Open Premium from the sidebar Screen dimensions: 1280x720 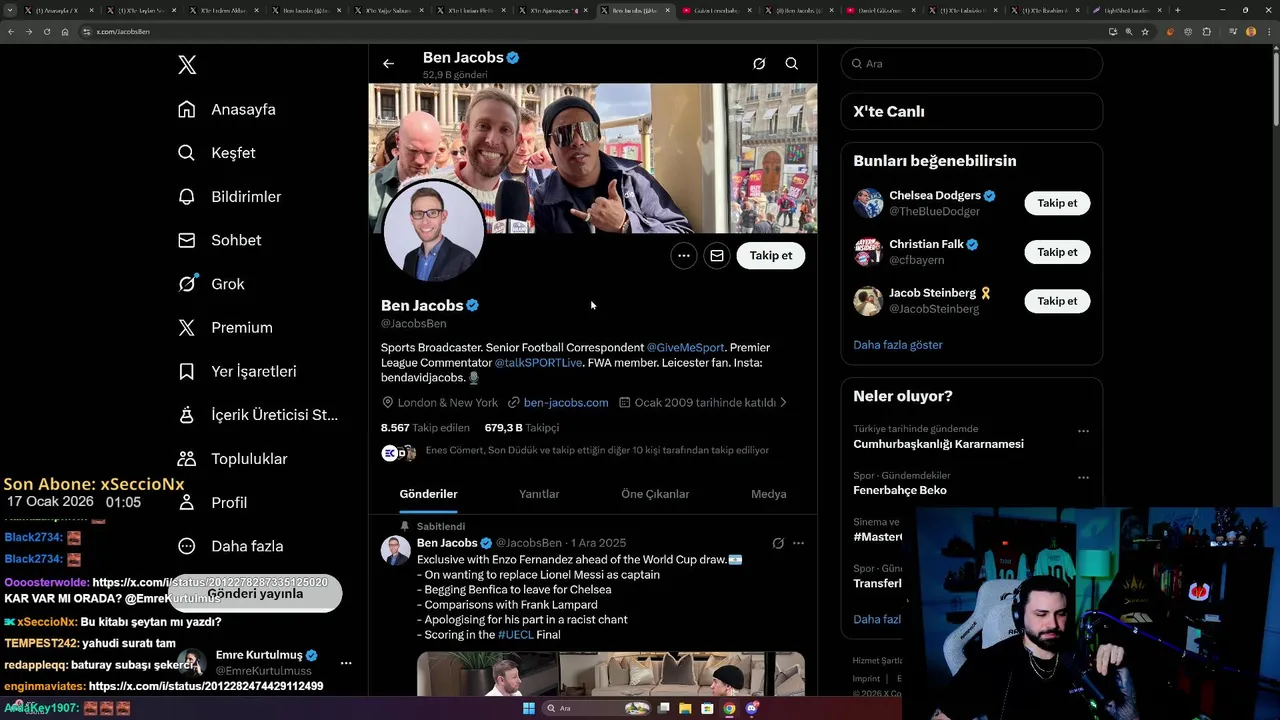[225, 327]
